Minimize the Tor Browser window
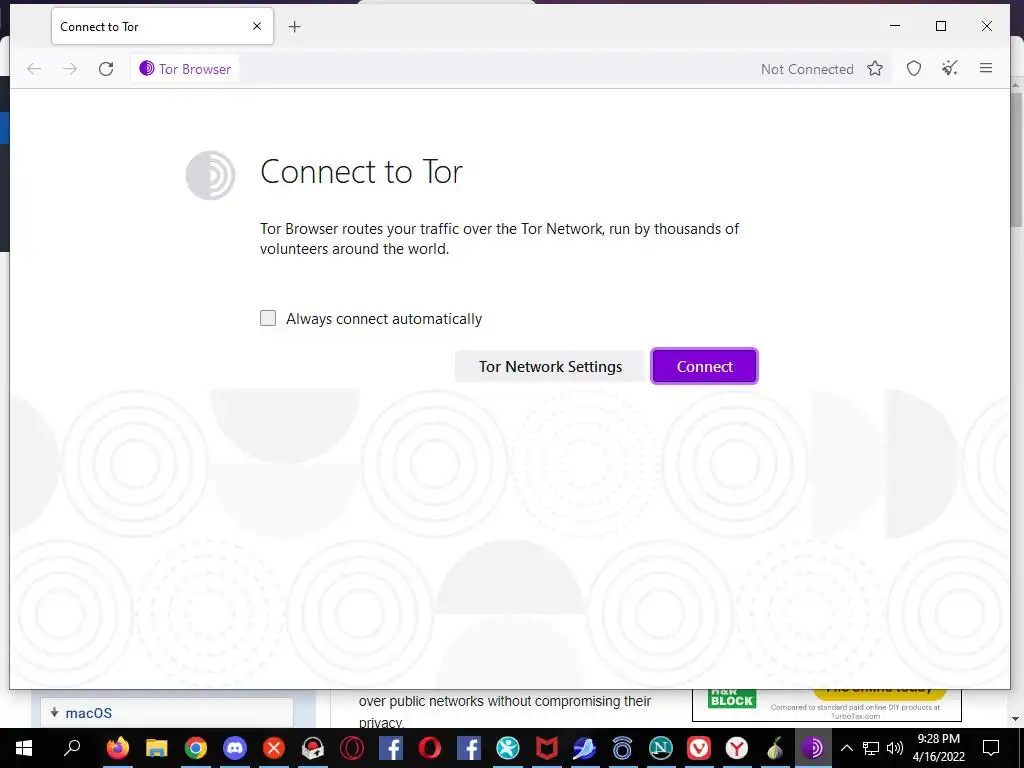 895,26
